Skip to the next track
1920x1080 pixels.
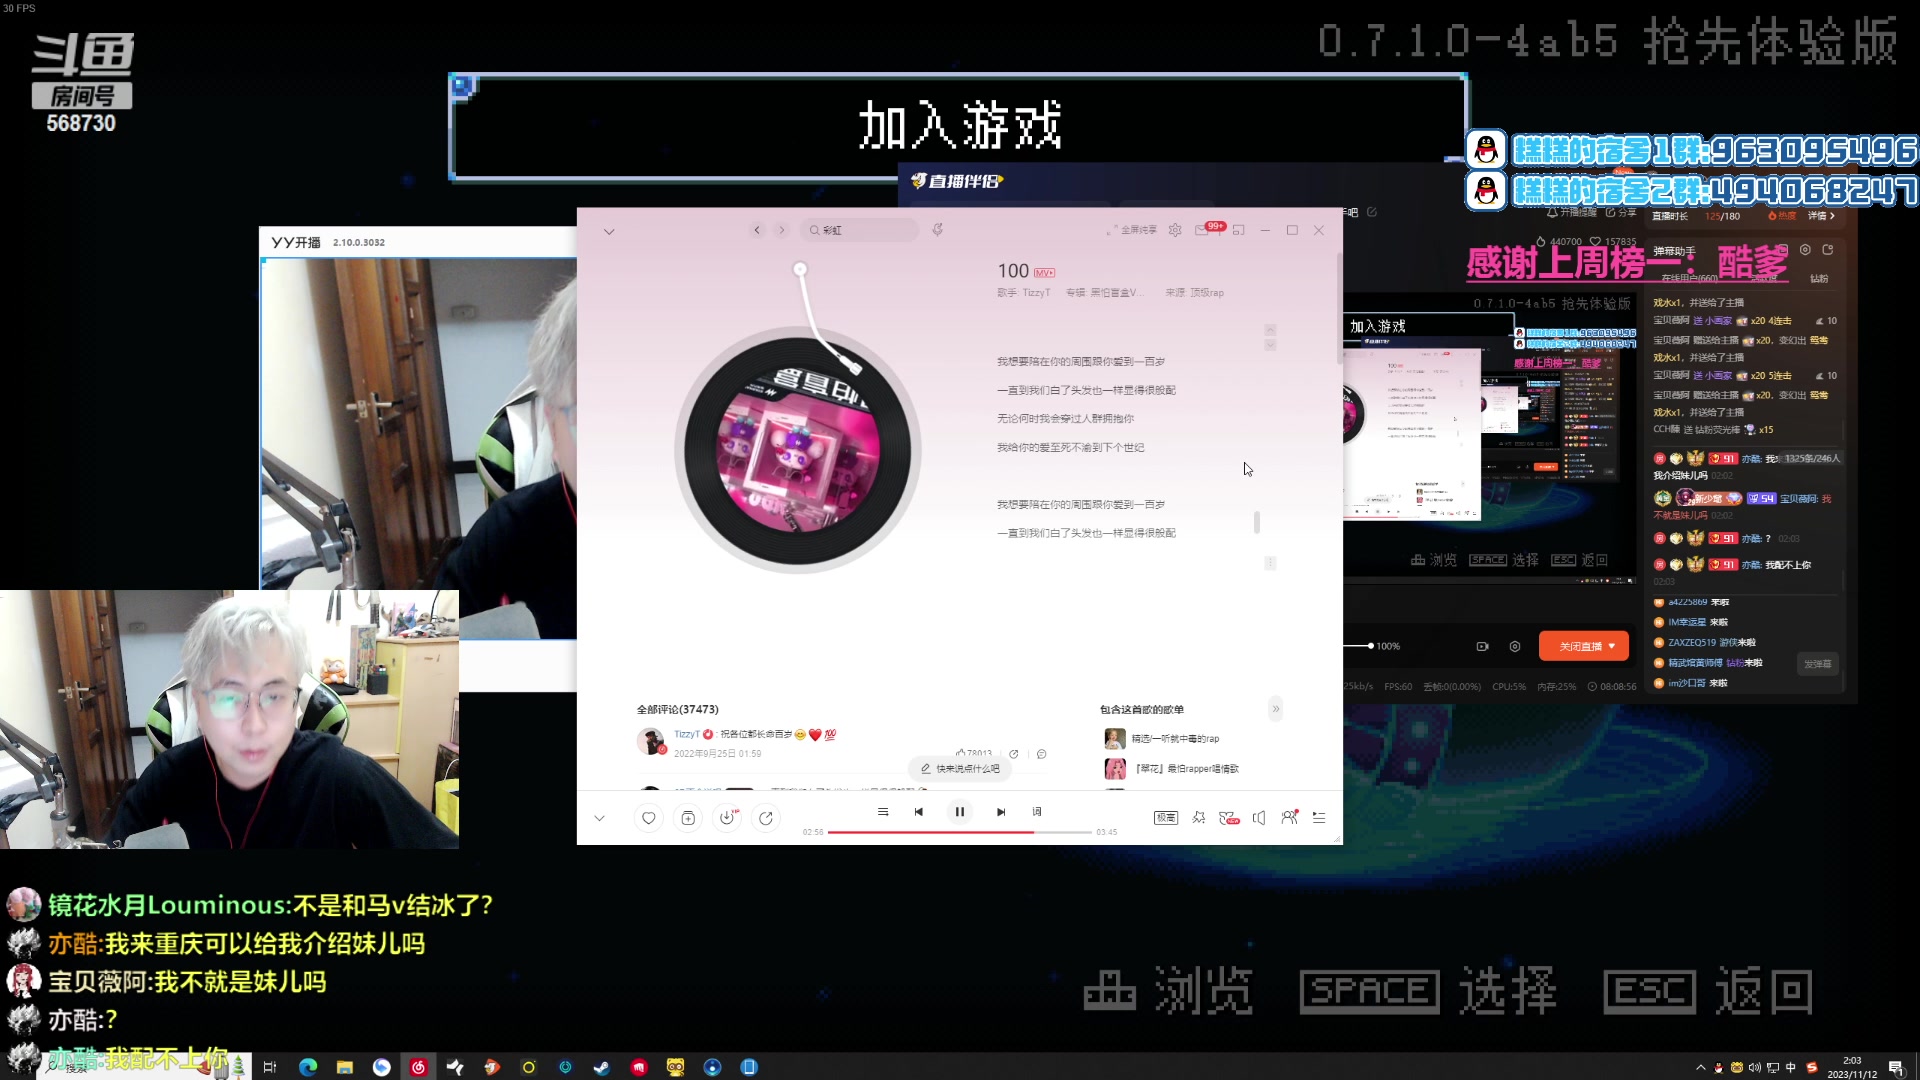point(1001,812)
